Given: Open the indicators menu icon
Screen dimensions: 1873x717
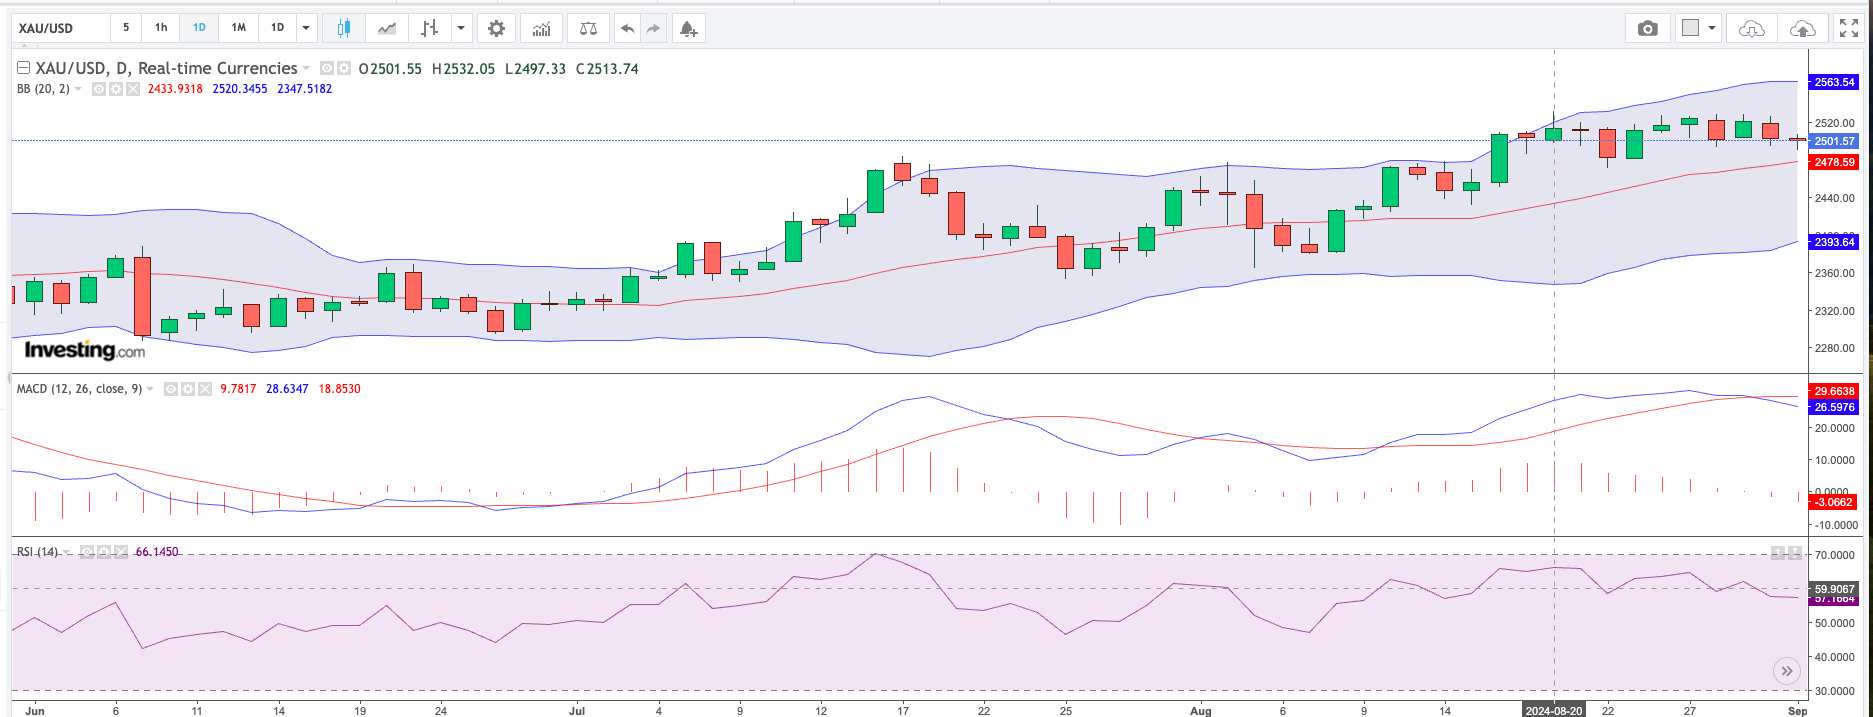Looking at the screenshot, I should point(541,28).
